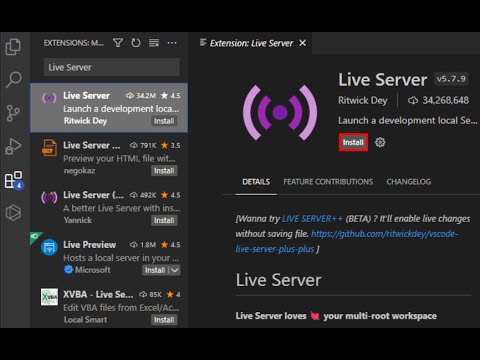Filter extensions using the funnel icon
This screenshot has width=480, height=360.
tap(118, 43)
